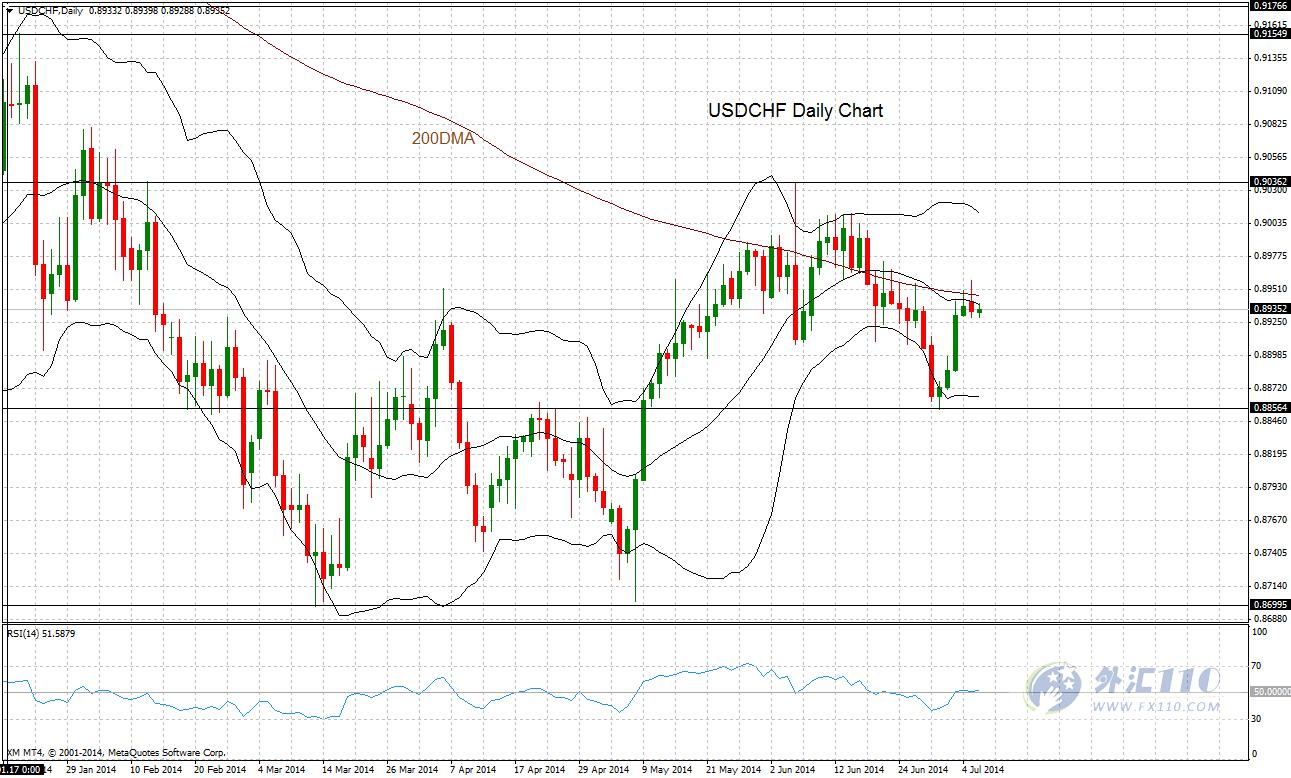This screenshot has width=1291, height=778.
Task: Click the 9 May 2014 date label
Action: click(667, 770)
